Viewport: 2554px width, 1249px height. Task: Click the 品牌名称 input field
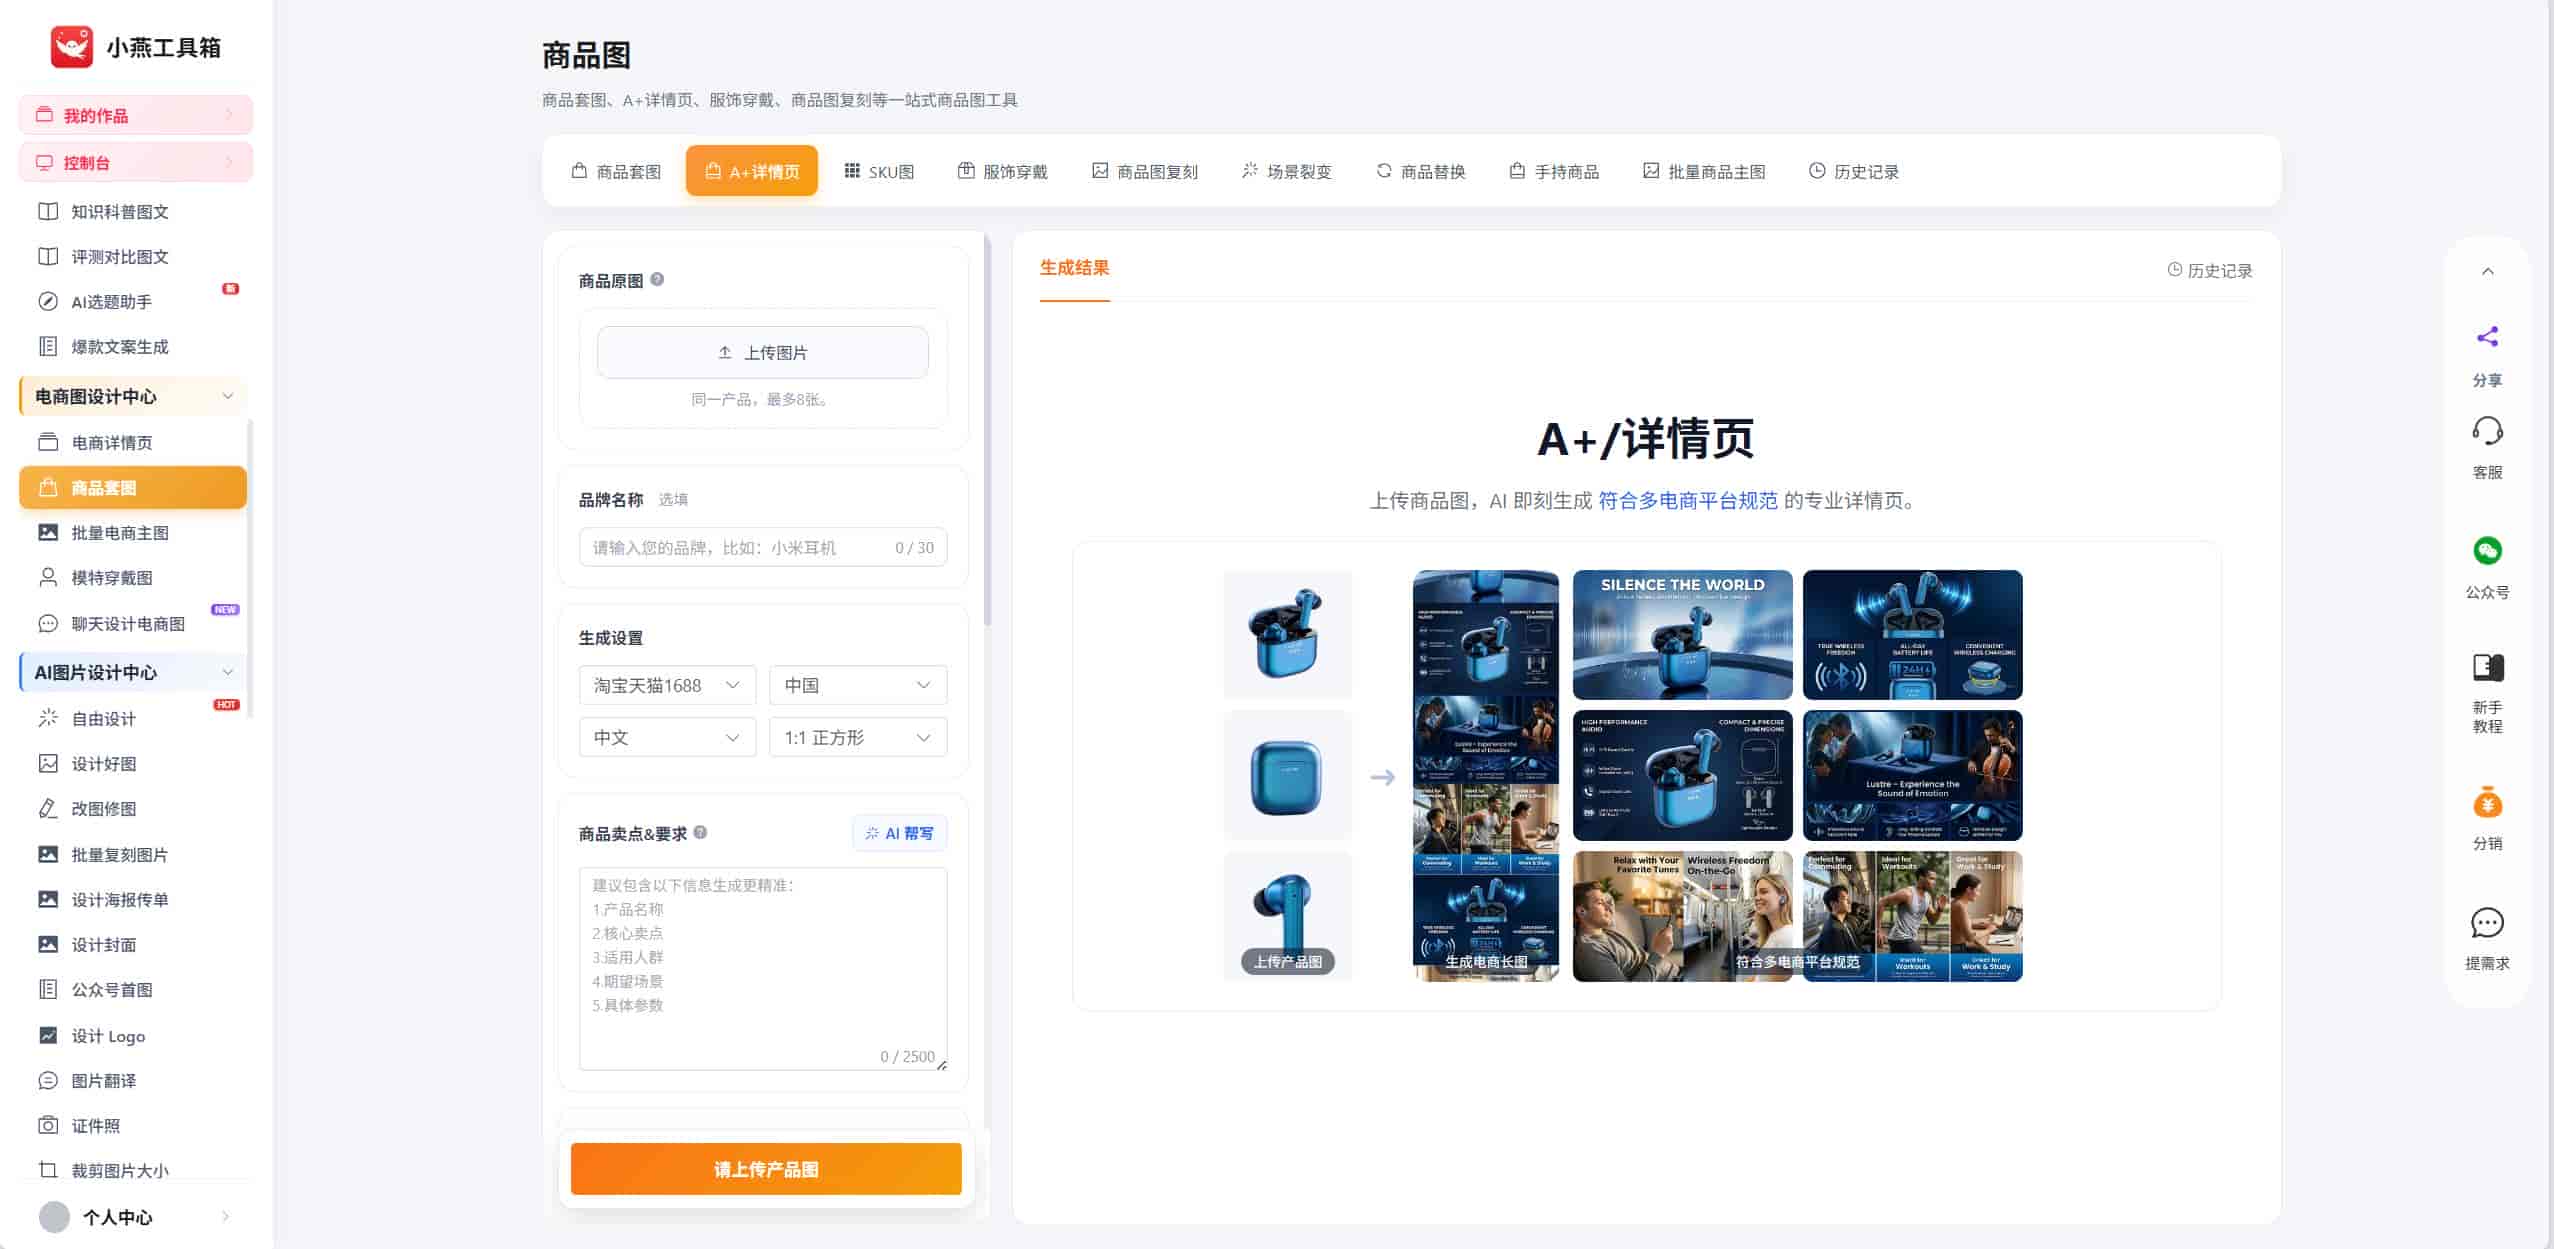coord(762,547)
